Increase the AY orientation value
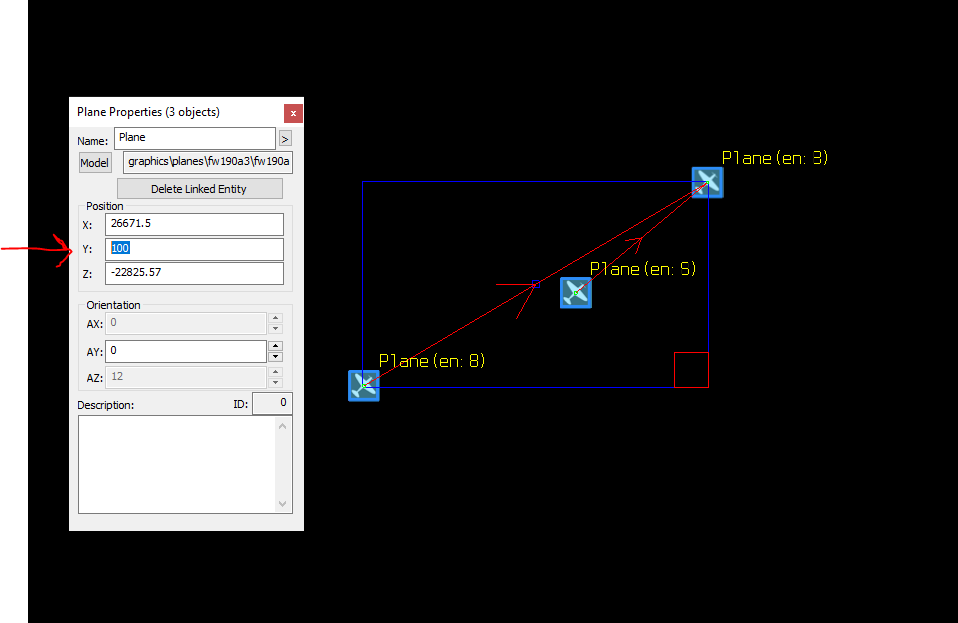958x623 pixels. pyautogui.click(x=276, y=346)
